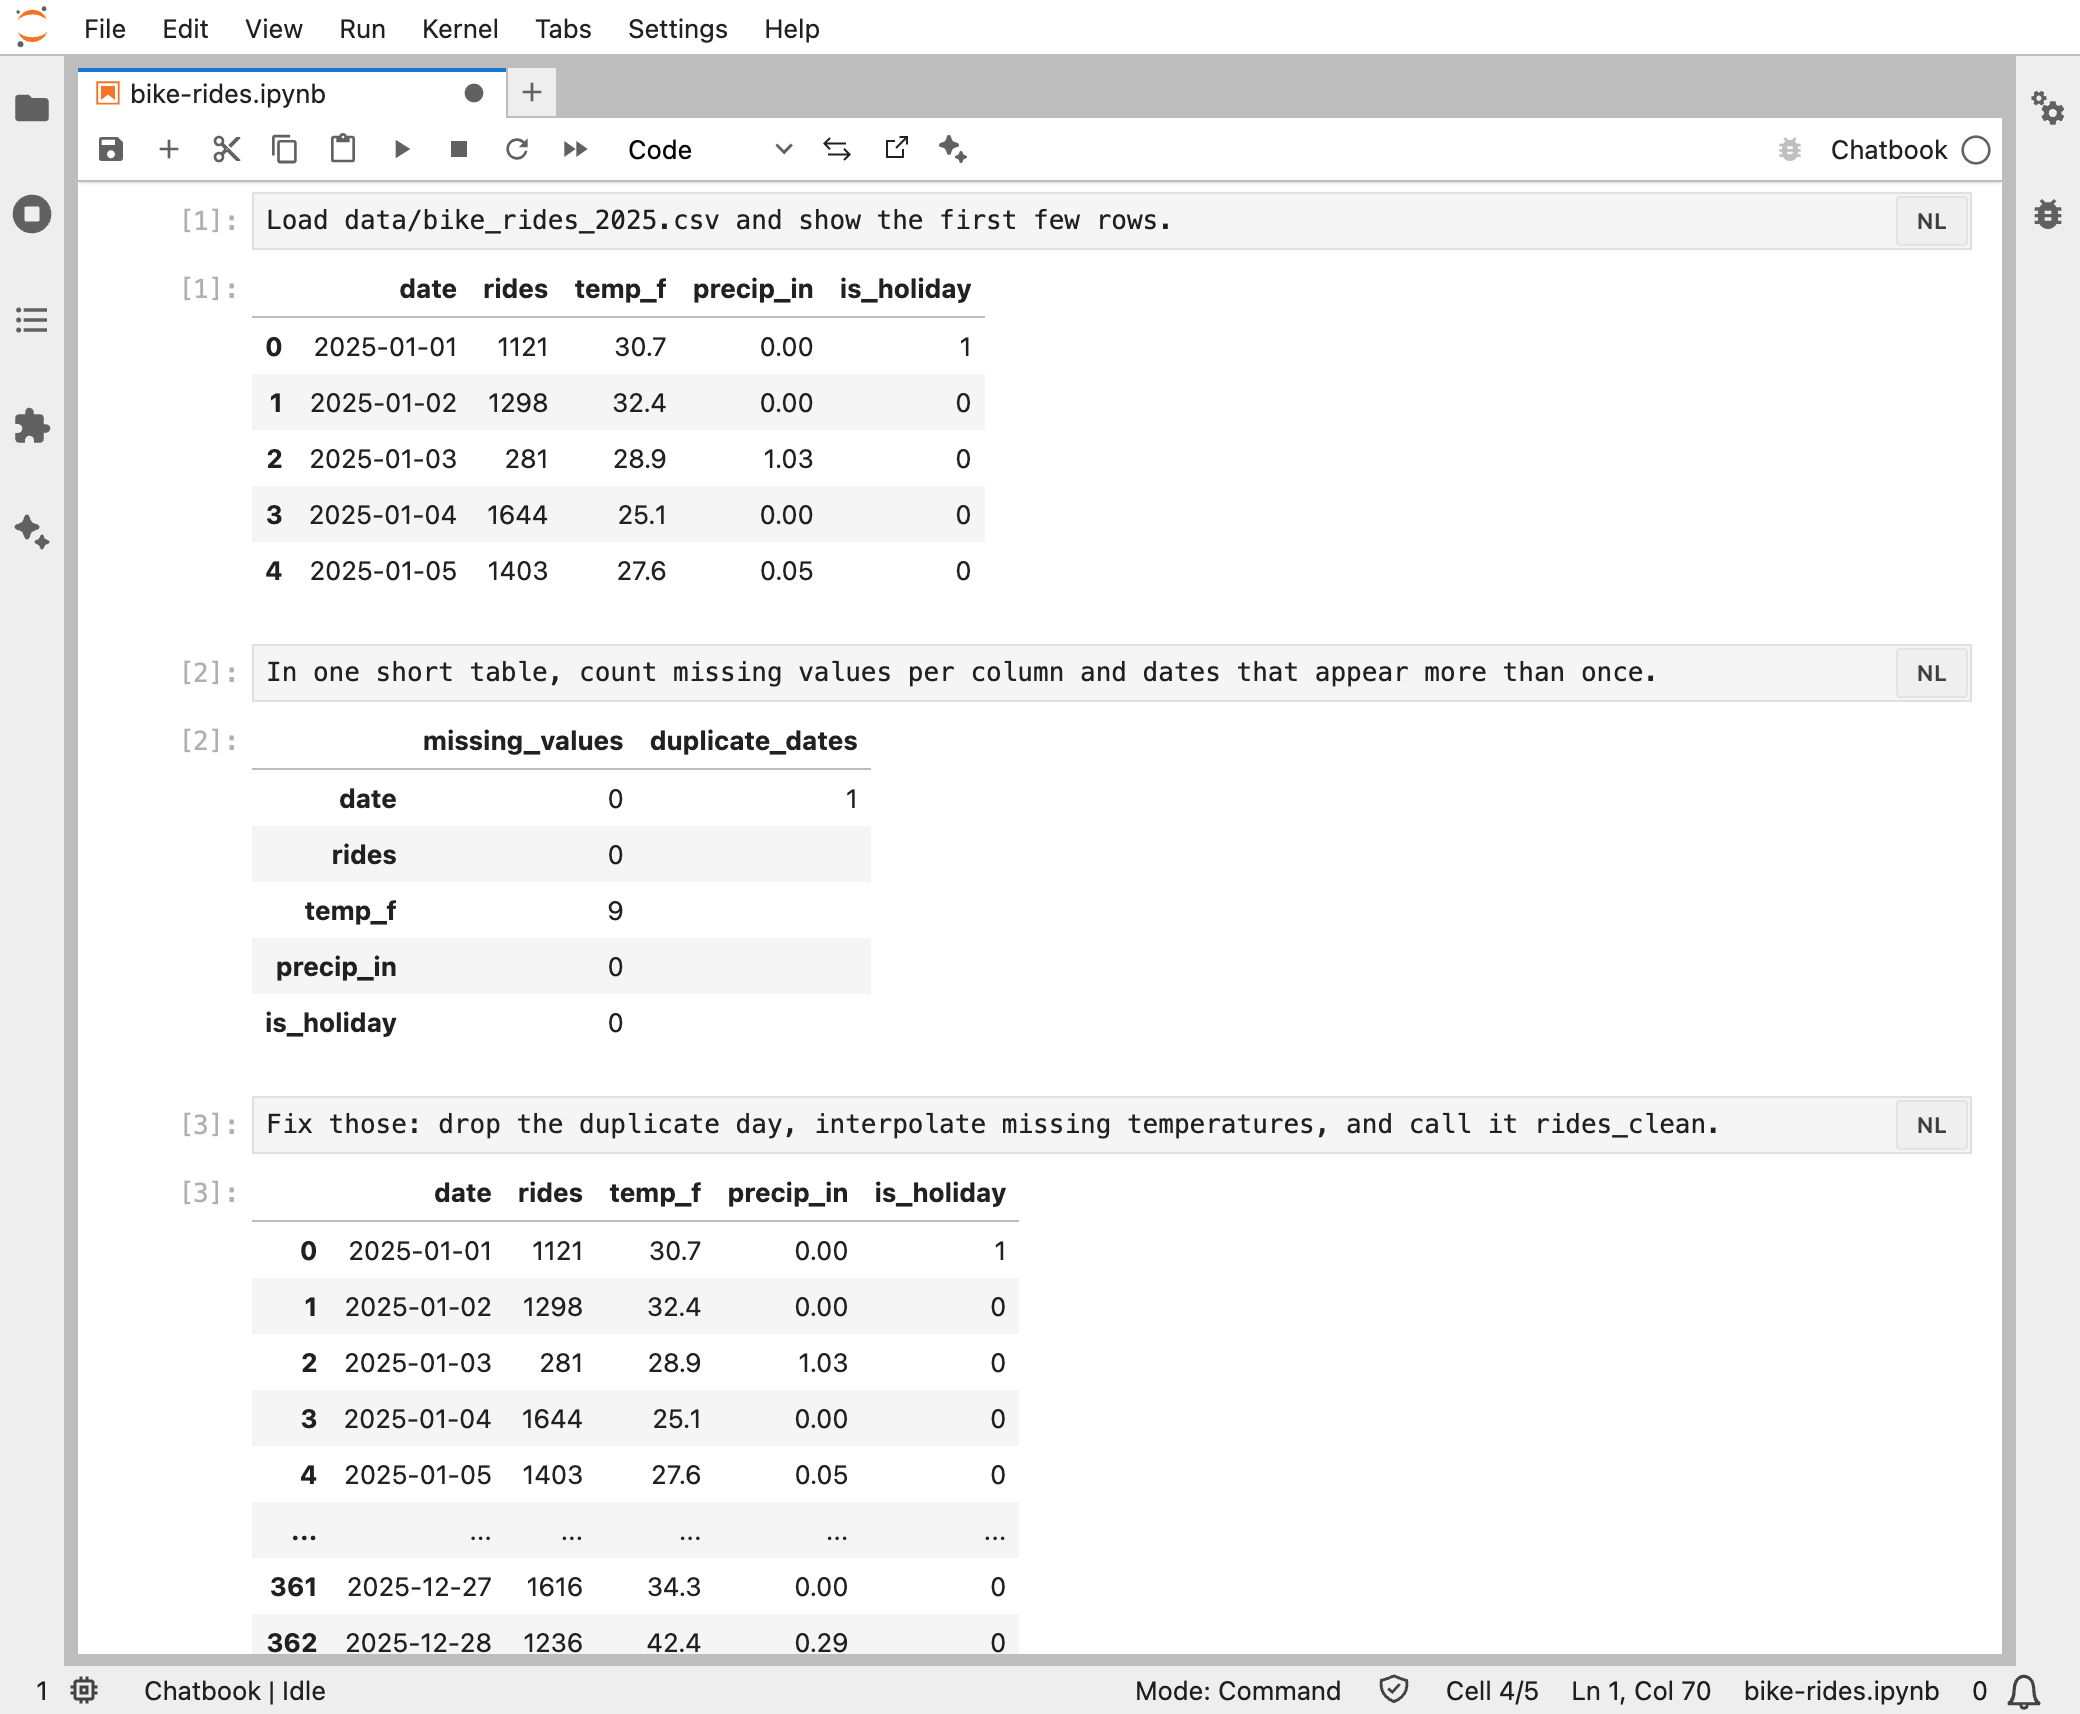Toggle NL mode on cell 1
The height and width of the screenshot is (1714, 2080).
(1931, 221)
